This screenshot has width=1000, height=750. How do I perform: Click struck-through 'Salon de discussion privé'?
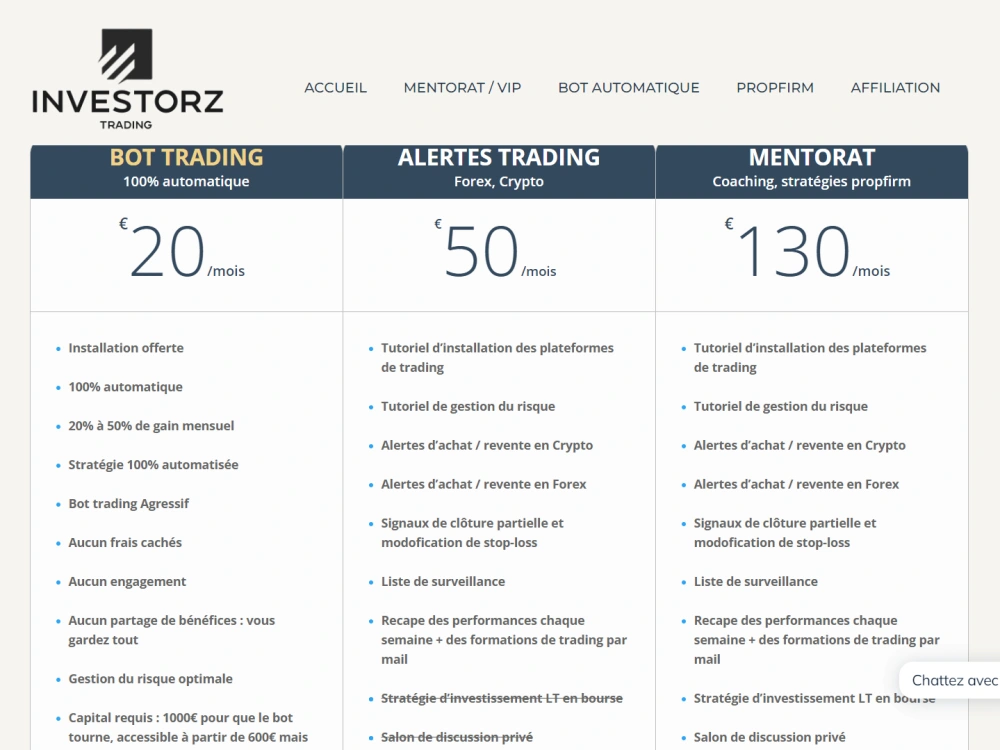tap(457, 737)
